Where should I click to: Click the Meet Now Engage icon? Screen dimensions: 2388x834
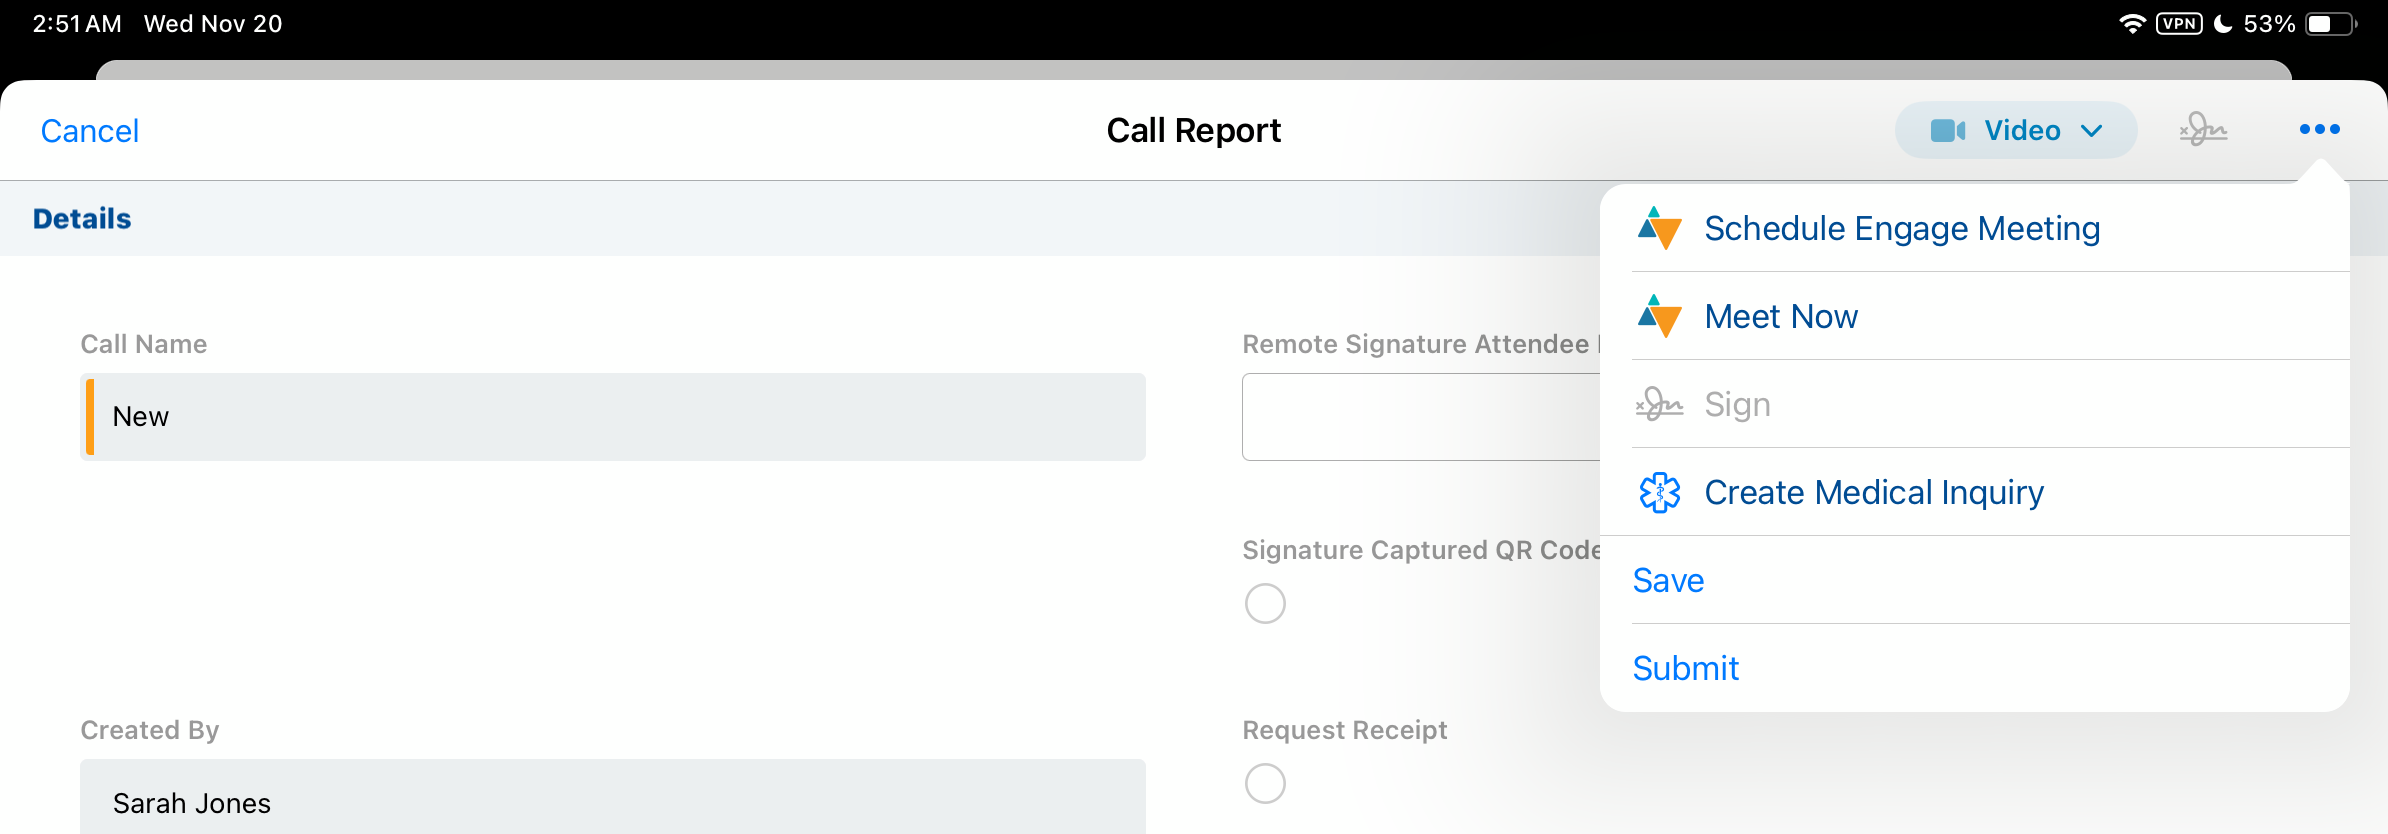coord(1659,317)
